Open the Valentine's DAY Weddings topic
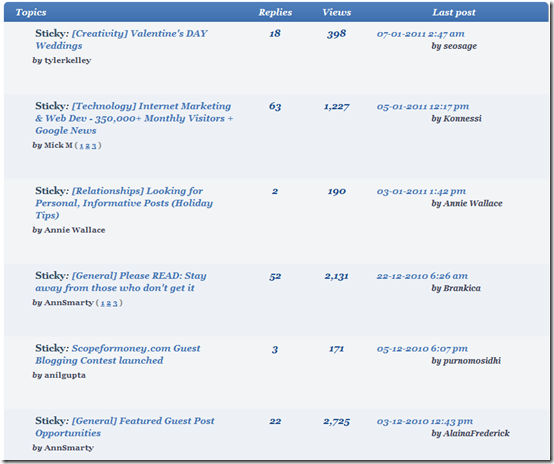554x464 pixels. click(x=121, y=40)
